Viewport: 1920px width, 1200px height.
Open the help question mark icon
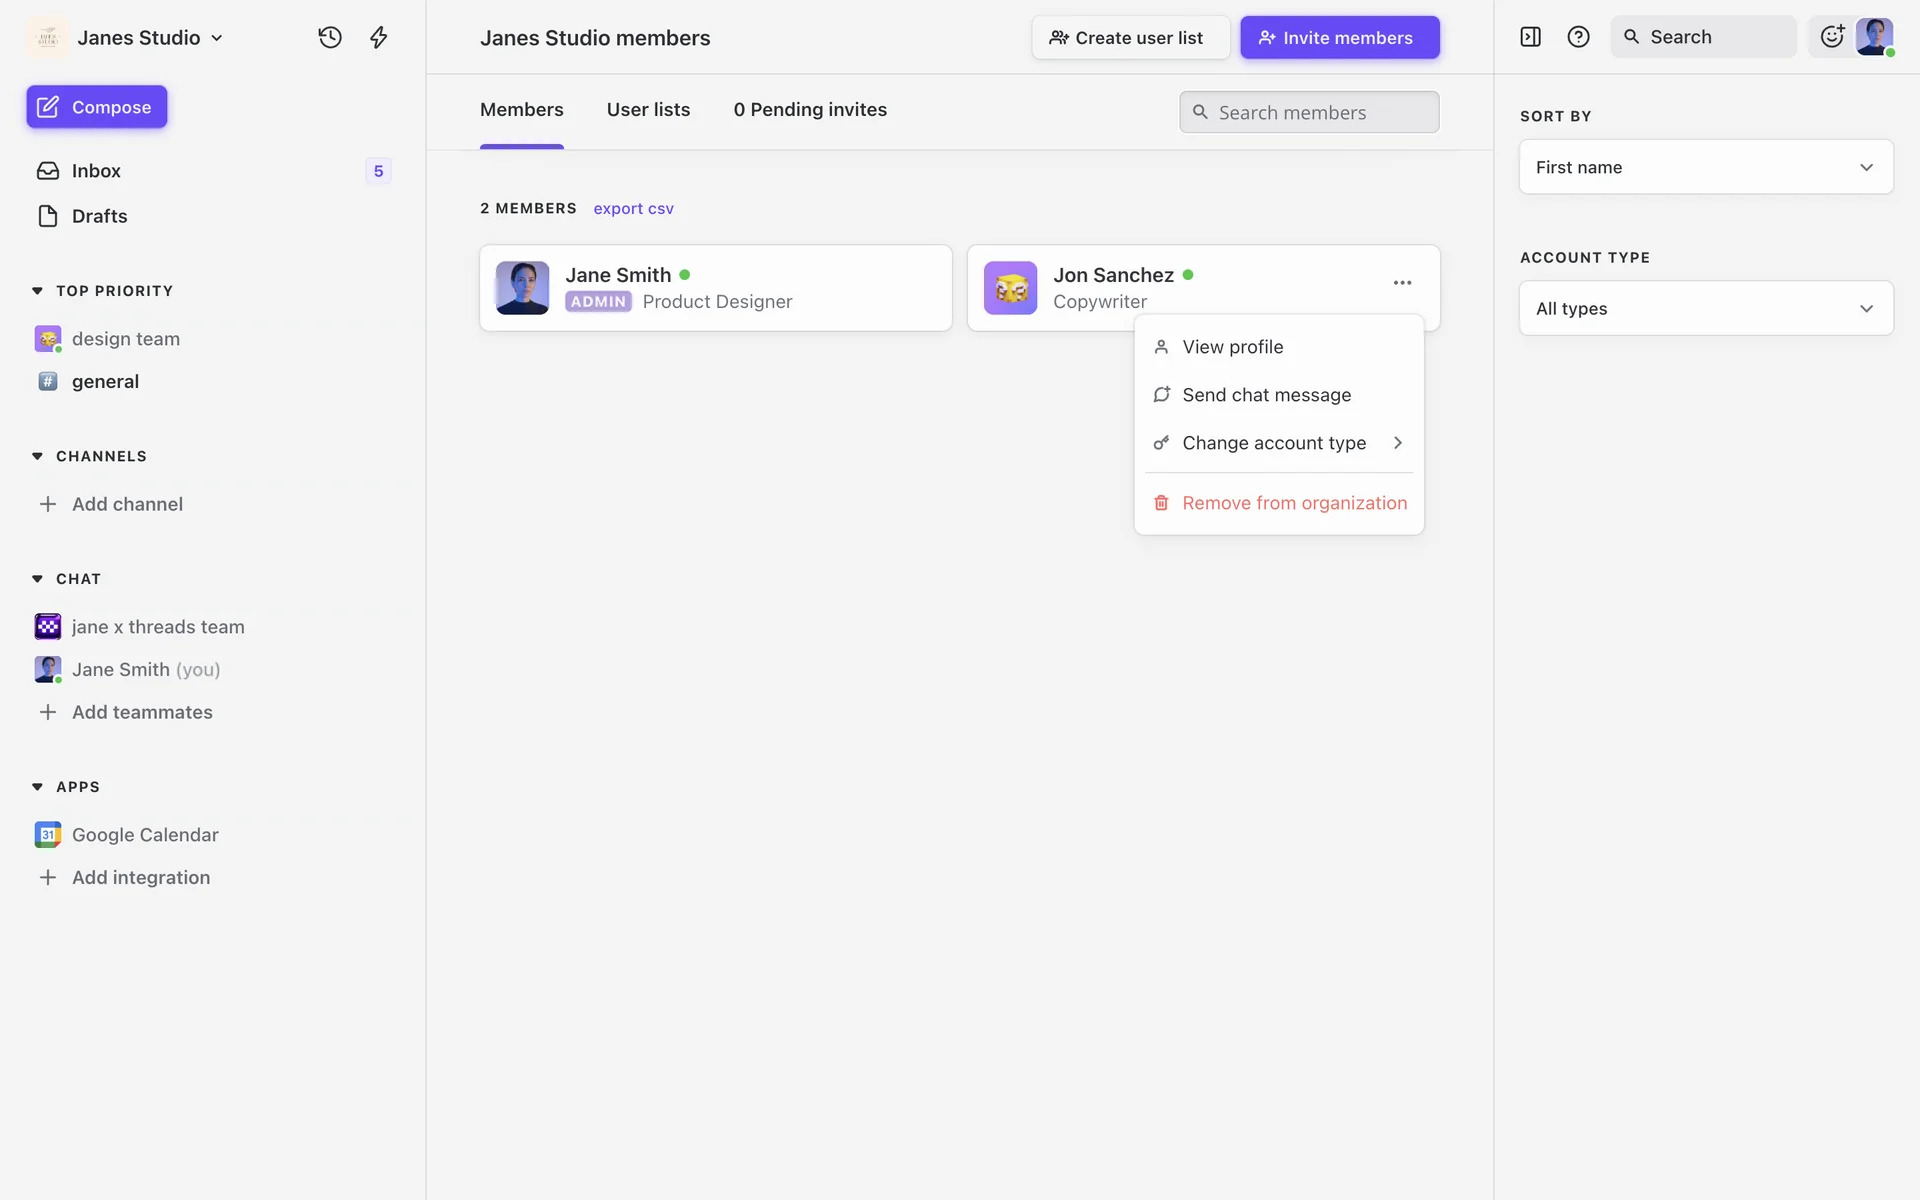(x=1578, y=37)
